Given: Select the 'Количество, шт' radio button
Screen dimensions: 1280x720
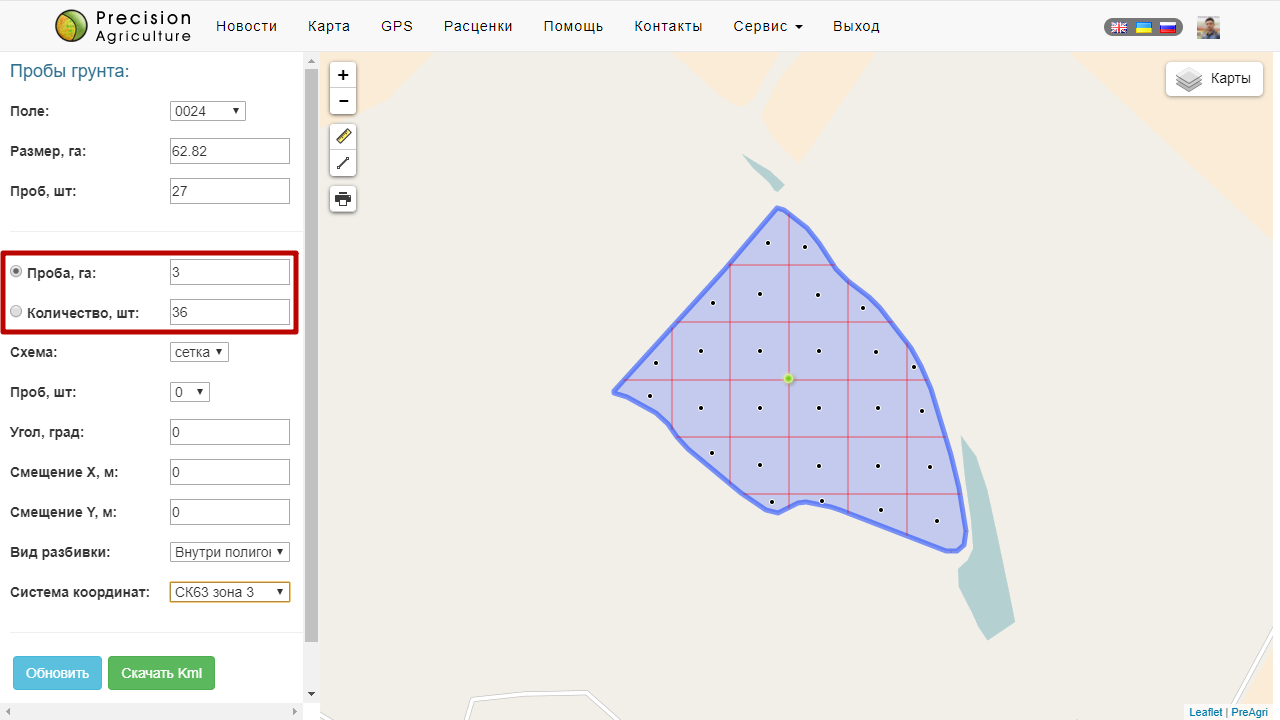Looking at the screenshot, I should click(16, 312).
